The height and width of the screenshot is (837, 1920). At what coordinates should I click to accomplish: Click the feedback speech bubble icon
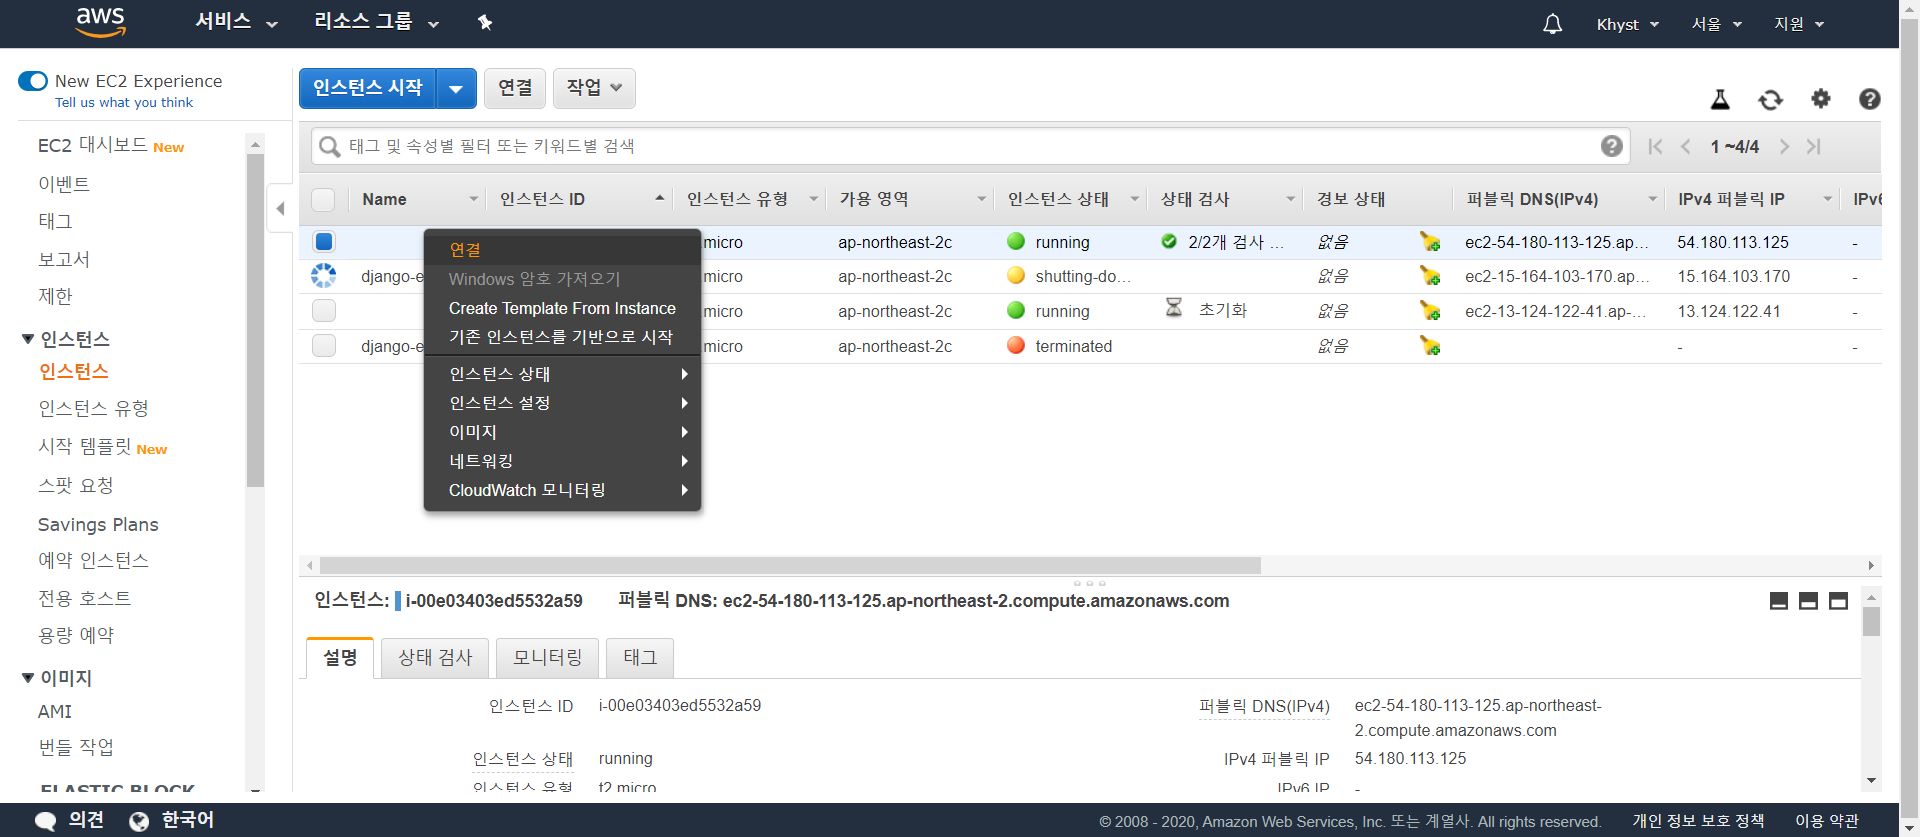click(46, 821)
